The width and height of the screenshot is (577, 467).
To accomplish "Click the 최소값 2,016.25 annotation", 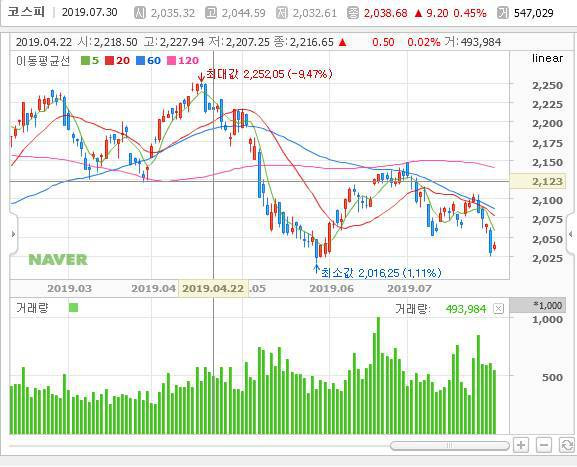I will (380, 273).
